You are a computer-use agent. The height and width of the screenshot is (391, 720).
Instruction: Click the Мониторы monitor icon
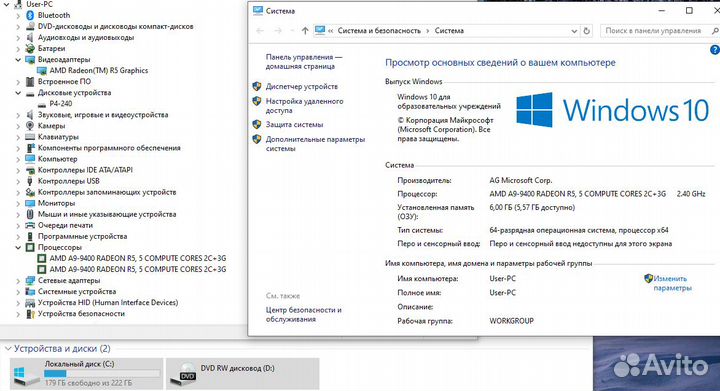pyautogui.click(x=30, y=203)
